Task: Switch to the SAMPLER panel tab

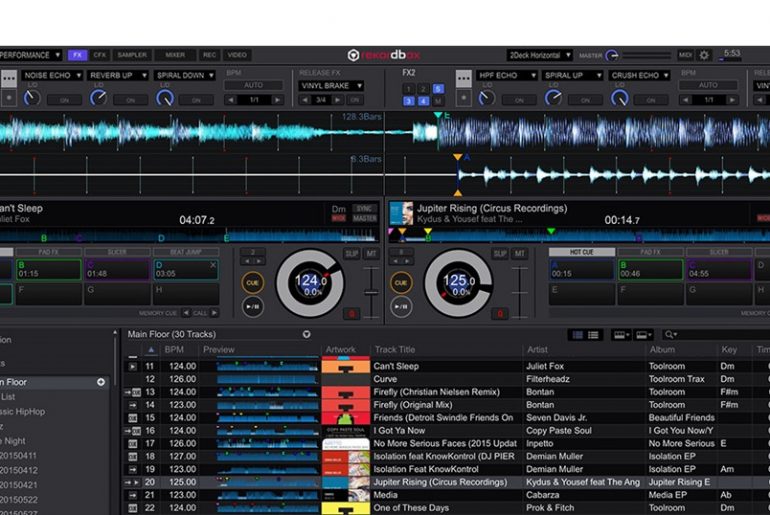Action: pyautogui.click(x=131, y=55)
